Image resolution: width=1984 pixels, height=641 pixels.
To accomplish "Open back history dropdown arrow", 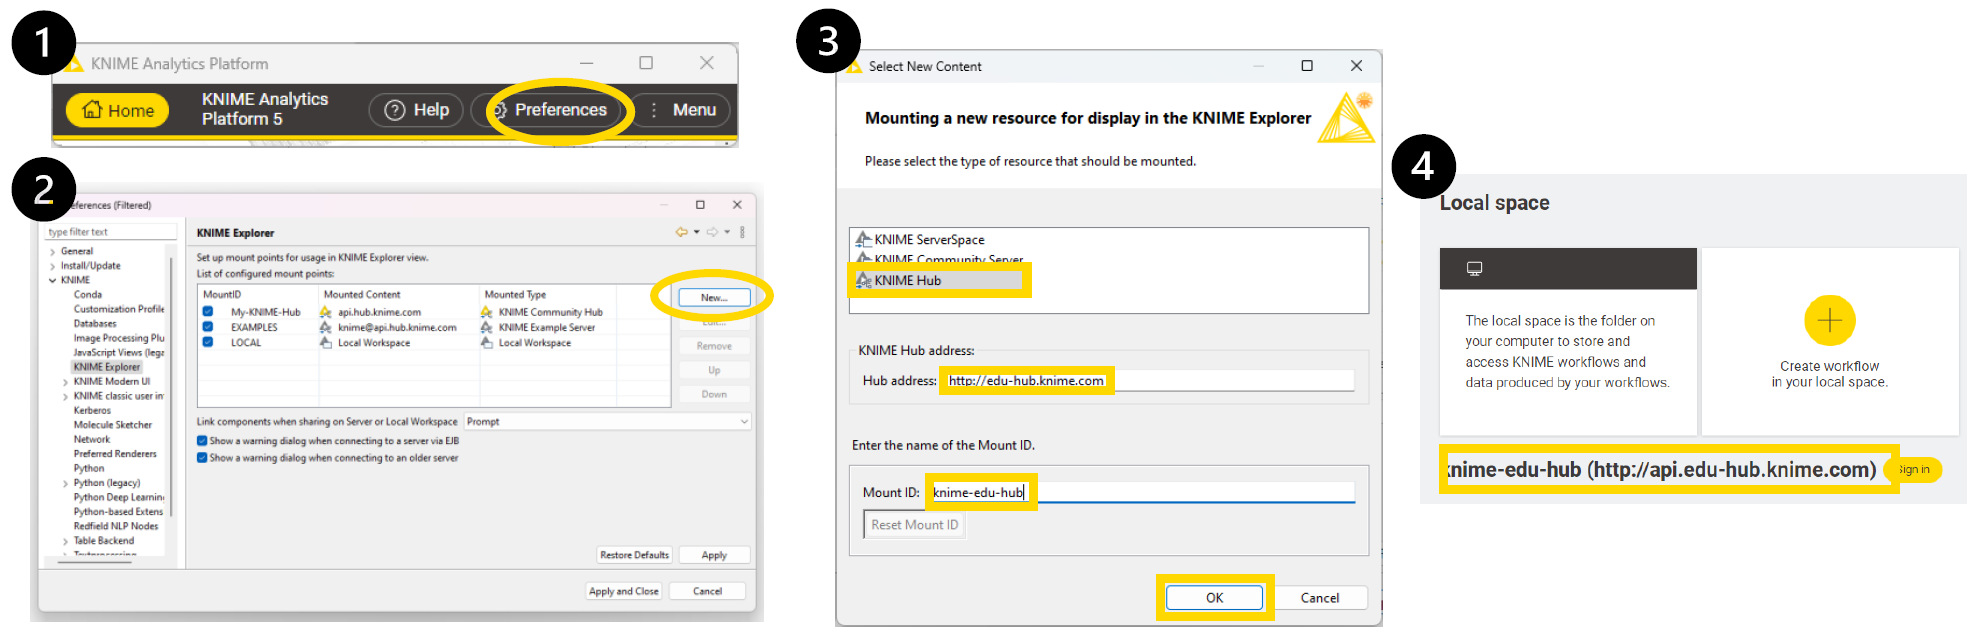I will coord(697,232).
